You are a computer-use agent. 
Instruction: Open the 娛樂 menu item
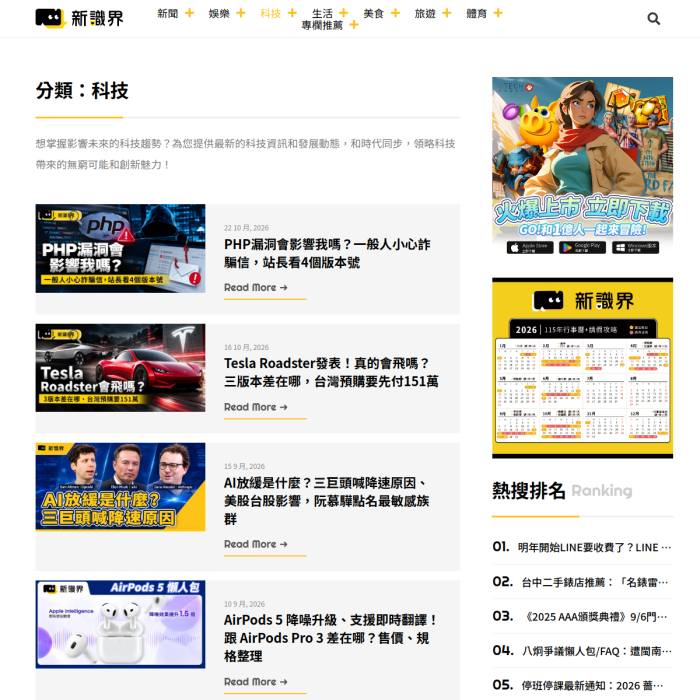[x=219, y=13]
